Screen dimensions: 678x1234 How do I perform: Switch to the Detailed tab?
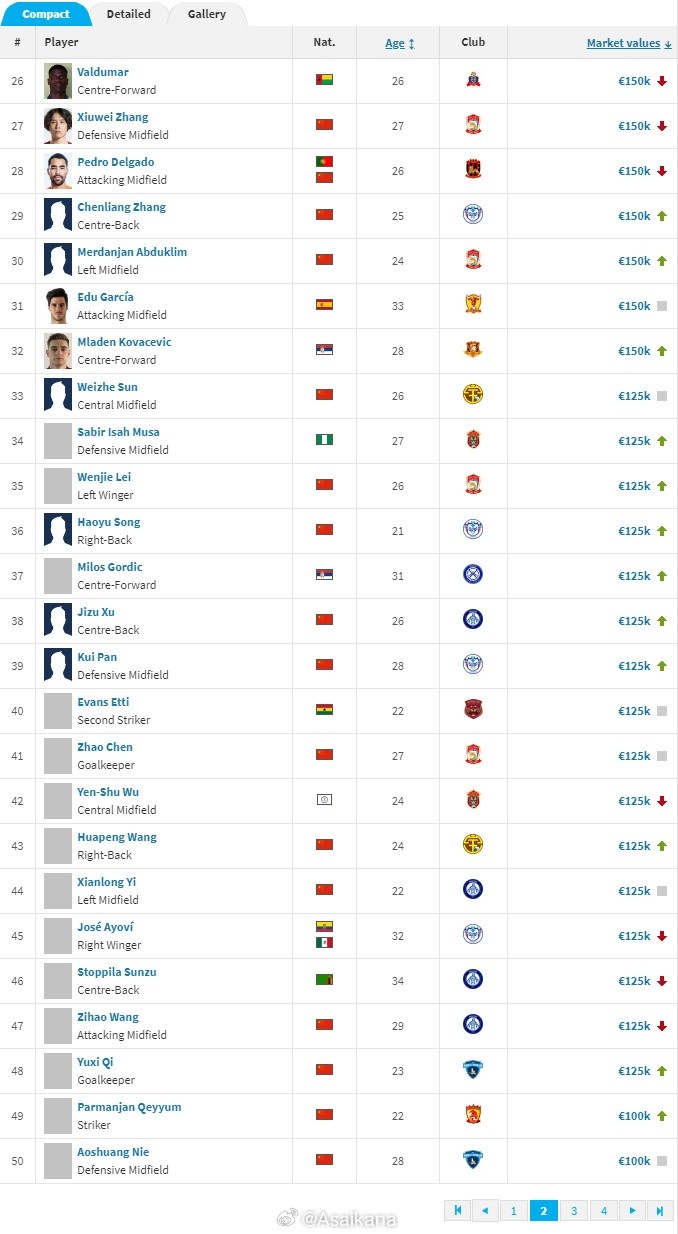[x=128, y=14]
